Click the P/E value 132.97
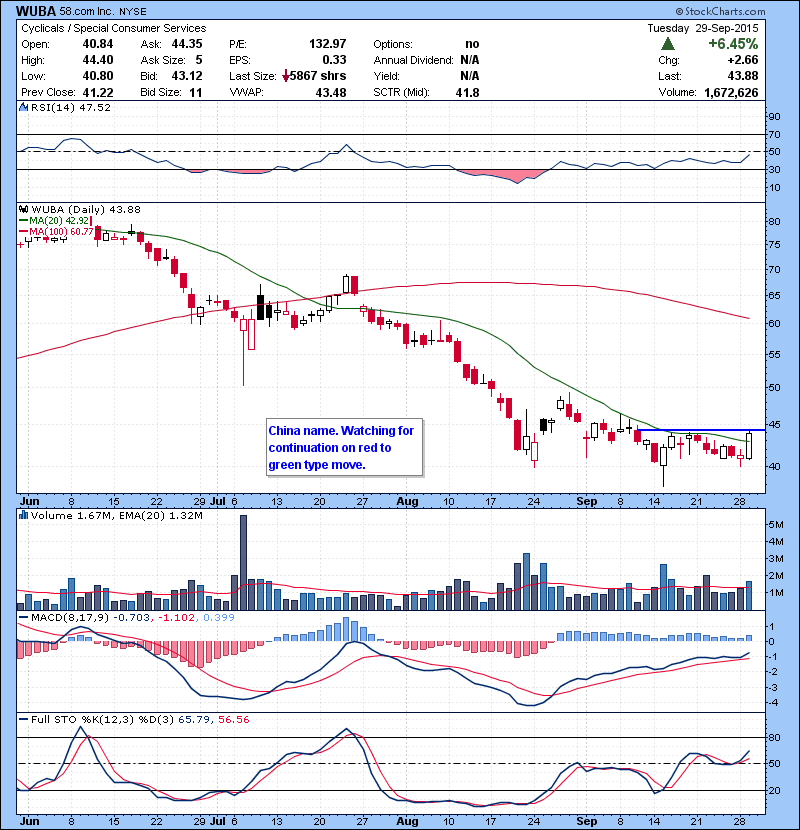 328,44
